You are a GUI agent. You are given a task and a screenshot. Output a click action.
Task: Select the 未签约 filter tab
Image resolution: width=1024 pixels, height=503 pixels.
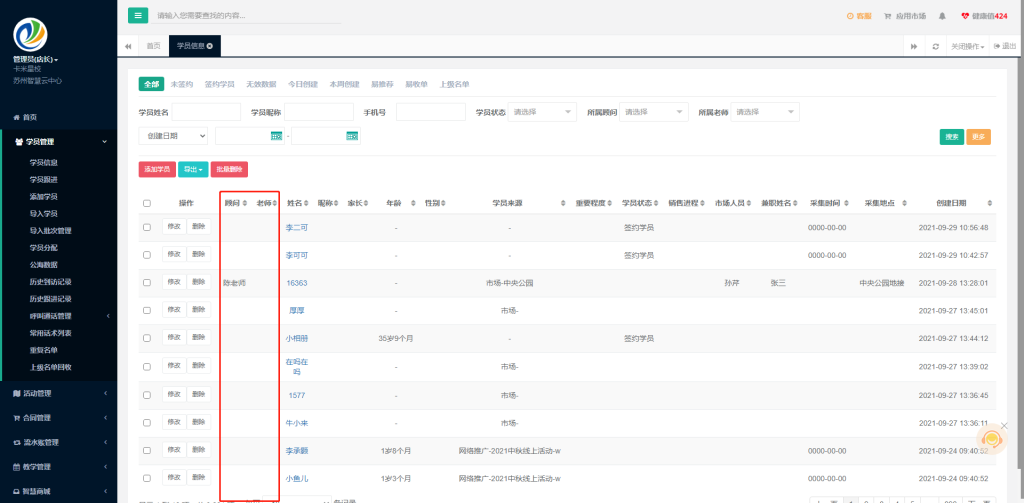point(182,84)
